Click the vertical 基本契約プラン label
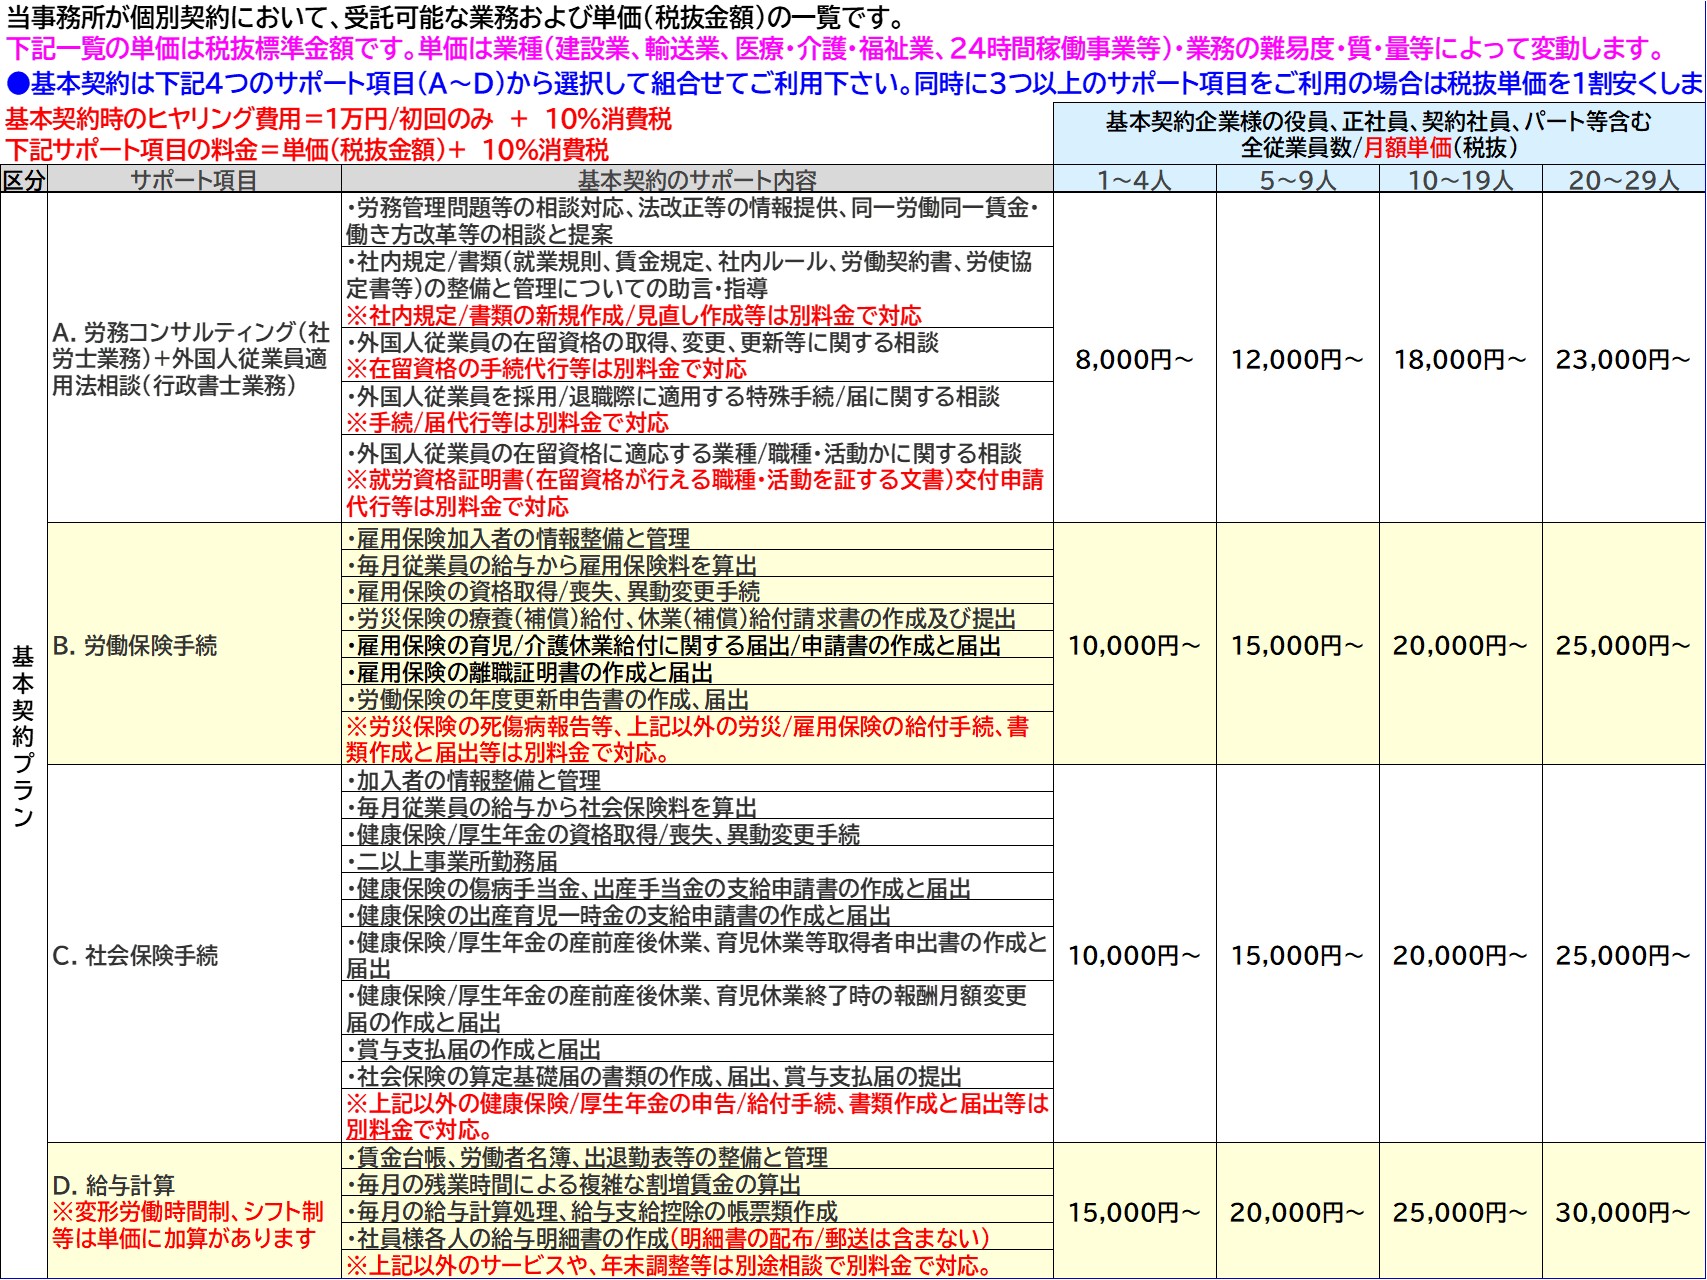Screen dimensions: 1707x1280 click(x=23, y=736)
